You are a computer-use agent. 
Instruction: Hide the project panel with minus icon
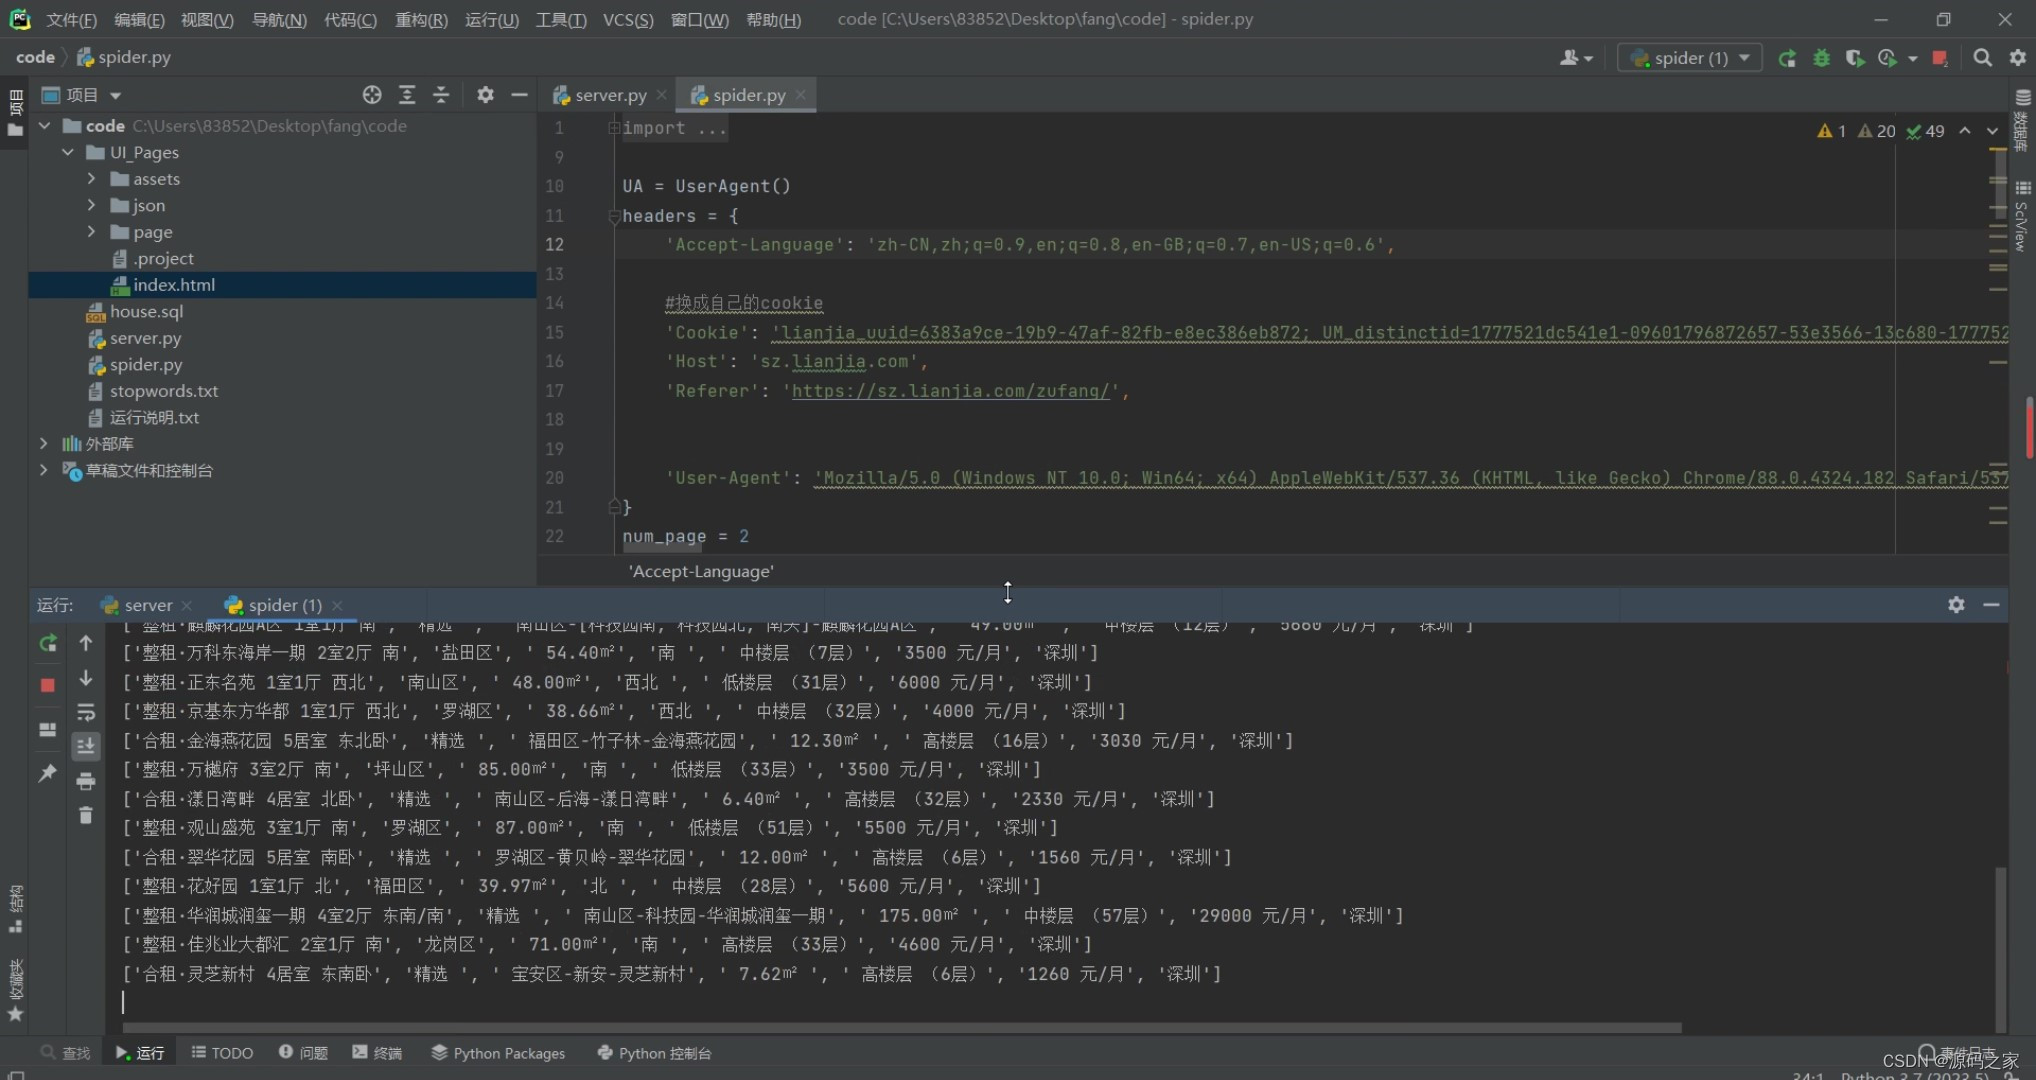(x=519, y=95)
